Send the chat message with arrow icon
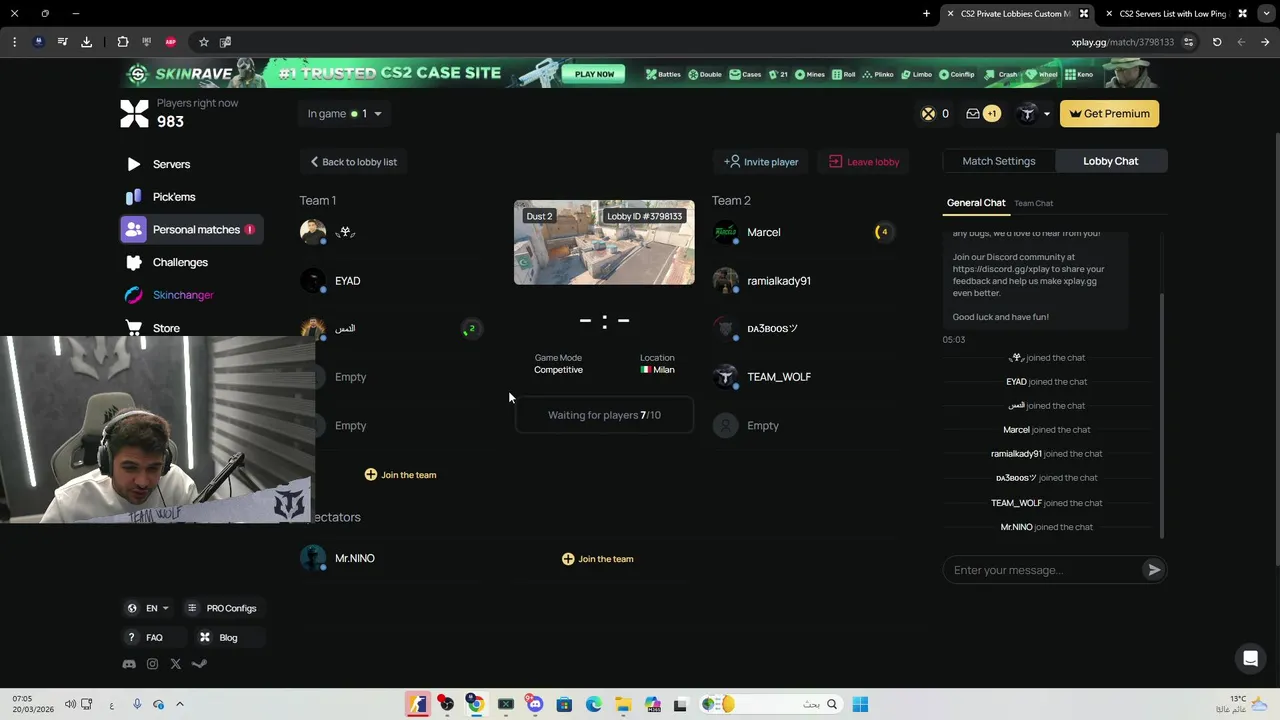 pos(1153,570)
